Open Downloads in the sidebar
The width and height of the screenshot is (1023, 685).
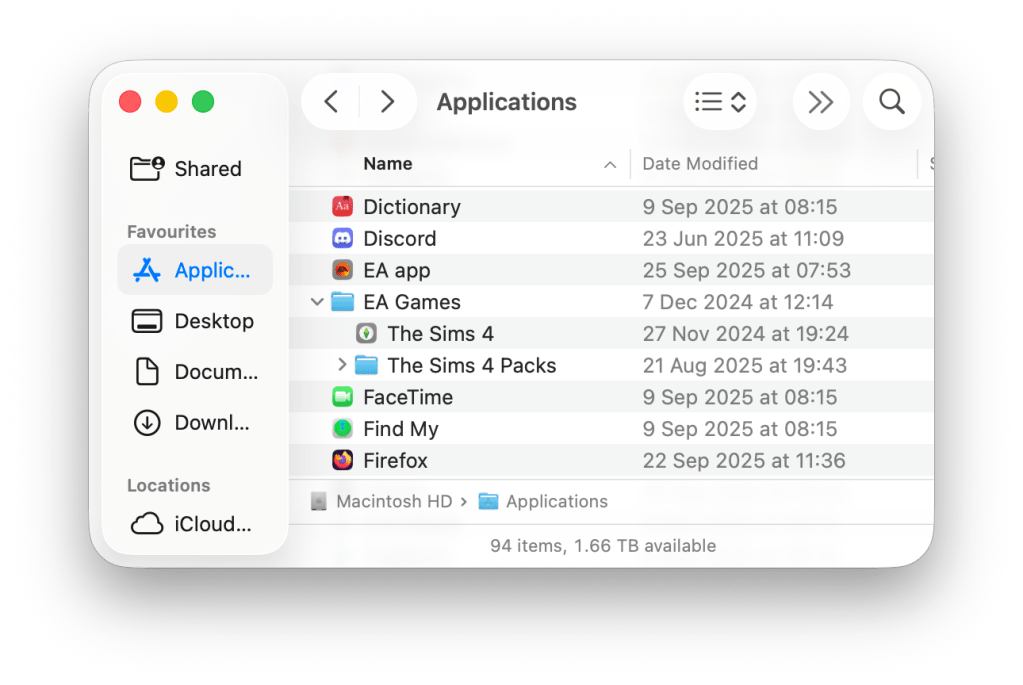(x=194, y=423)
